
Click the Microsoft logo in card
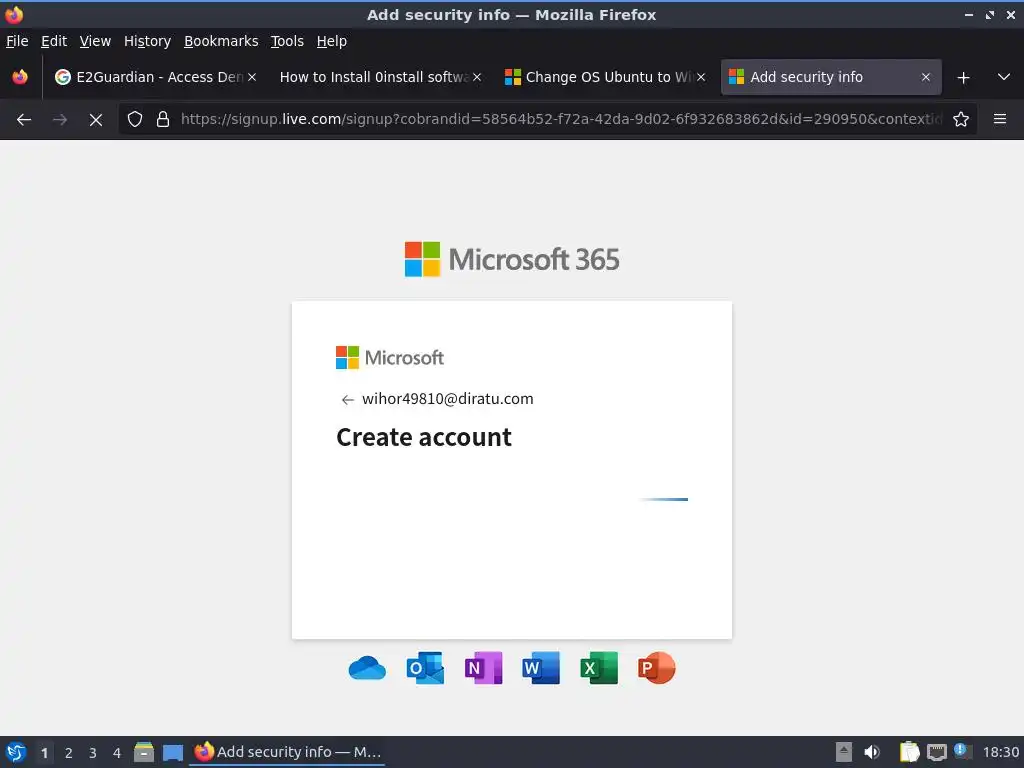[x=390, y=358]
